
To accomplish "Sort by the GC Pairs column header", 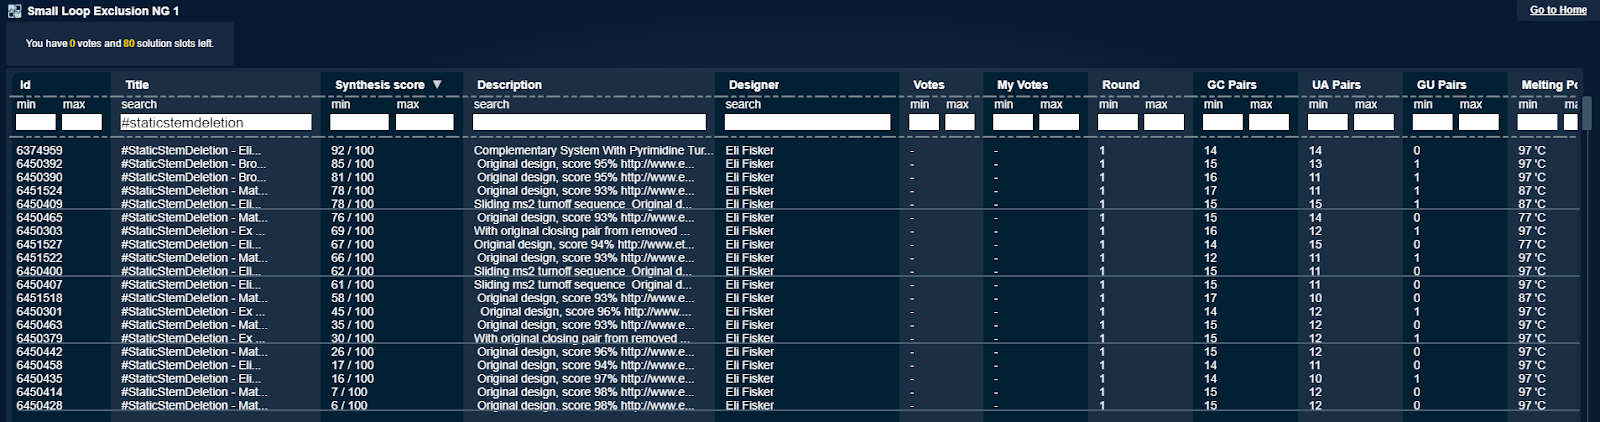I will click(1230, 85).
